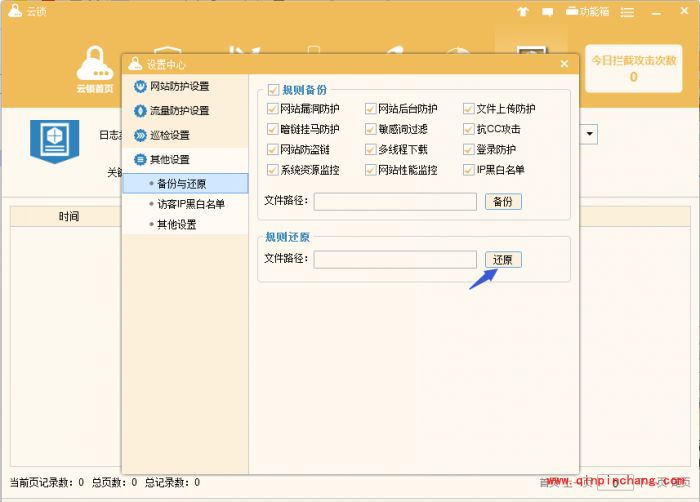Toggle 多线程下载 checkbox
The image size is (700, 502).
[x=371, y=149]
